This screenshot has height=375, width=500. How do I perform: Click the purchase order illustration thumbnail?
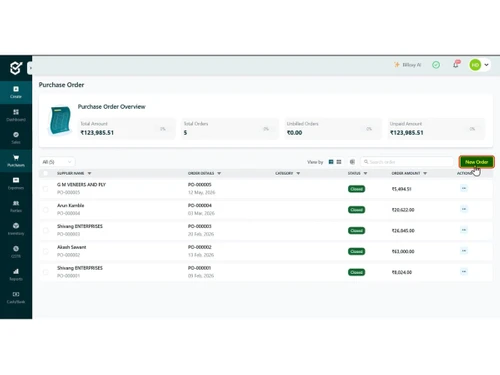[60, 120]
